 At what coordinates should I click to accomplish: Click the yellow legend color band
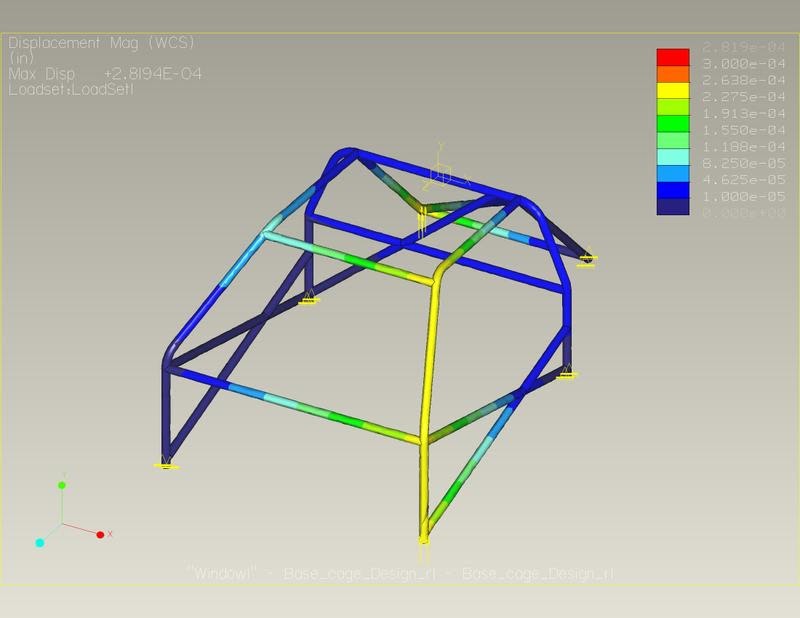click(x=672, y=90)
